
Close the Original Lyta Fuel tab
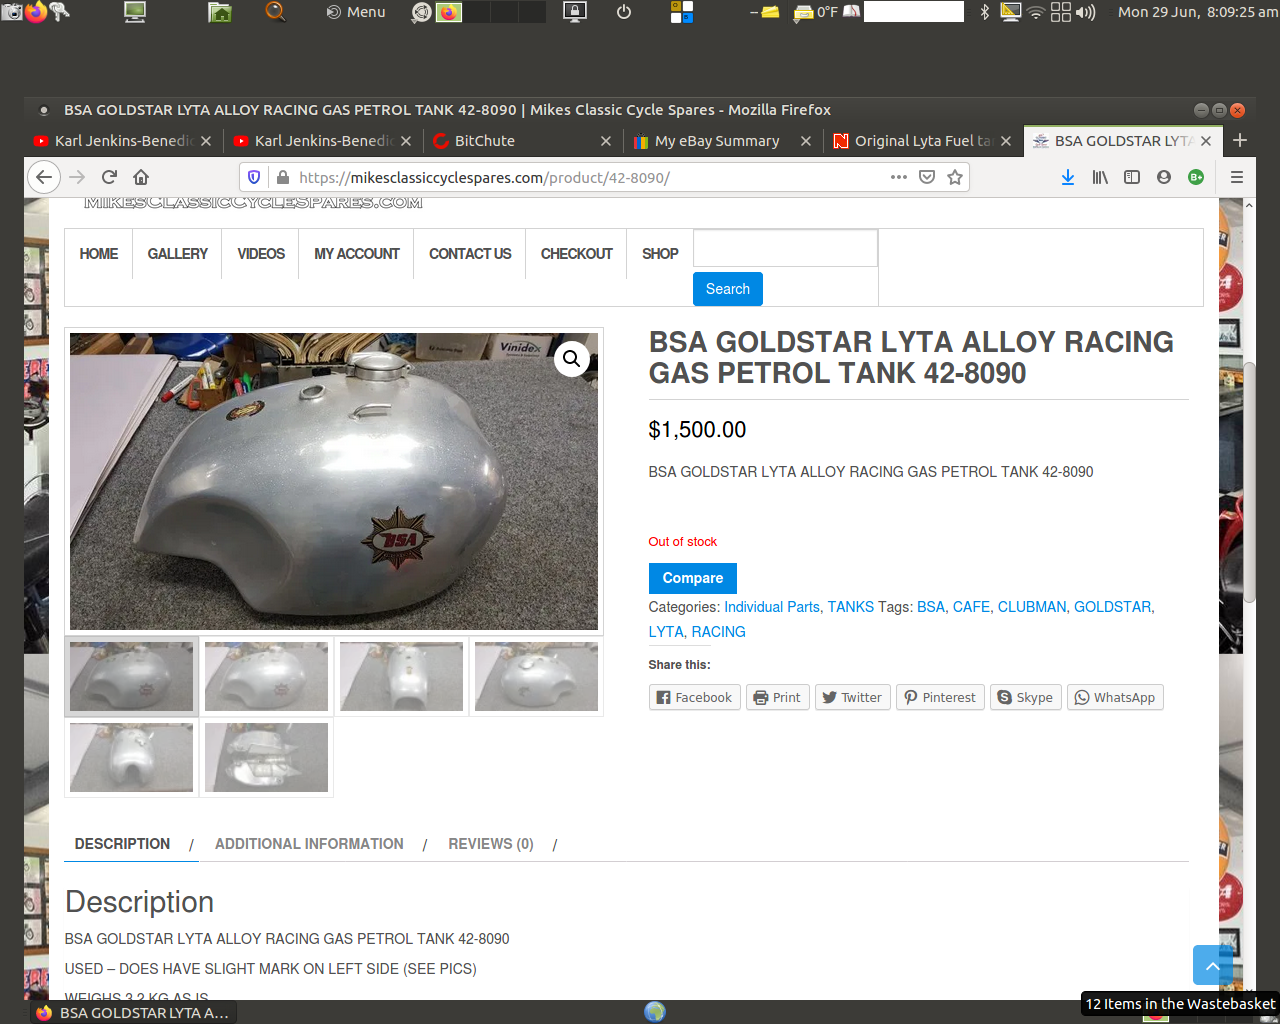click(x=1006, y=141)
